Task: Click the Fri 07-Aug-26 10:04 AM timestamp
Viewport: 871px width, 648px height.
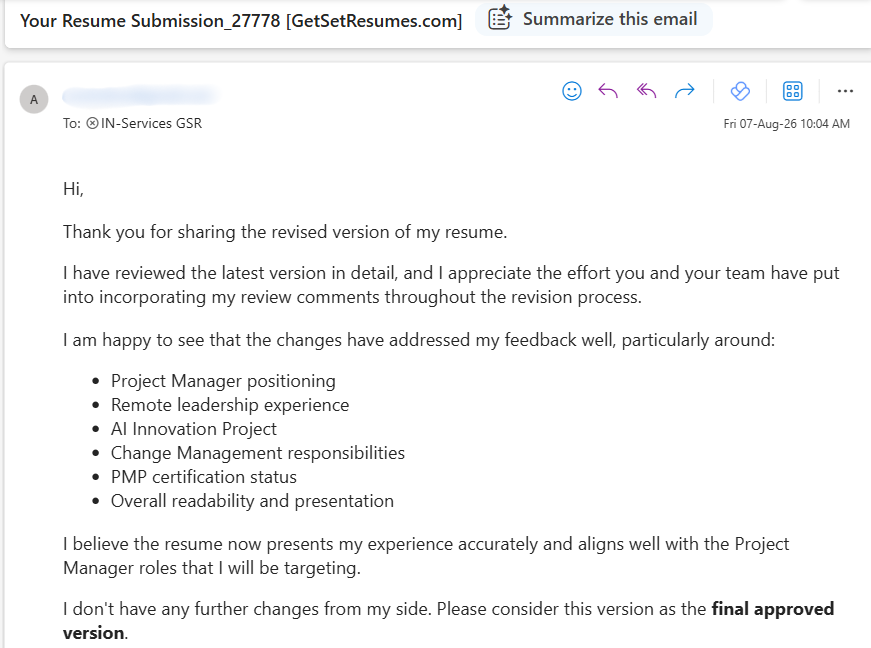Action: (x=786, y=124)
